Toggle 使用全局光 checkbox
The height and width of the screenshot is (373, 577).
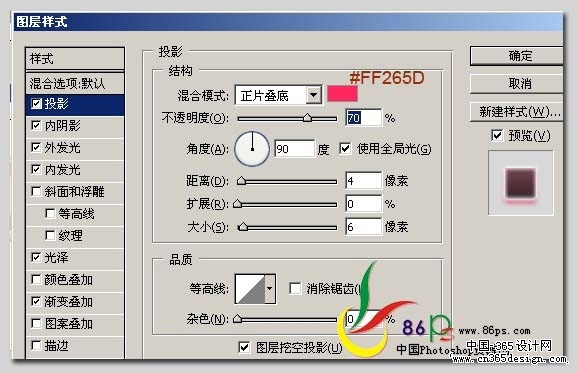tap(345, 149)
